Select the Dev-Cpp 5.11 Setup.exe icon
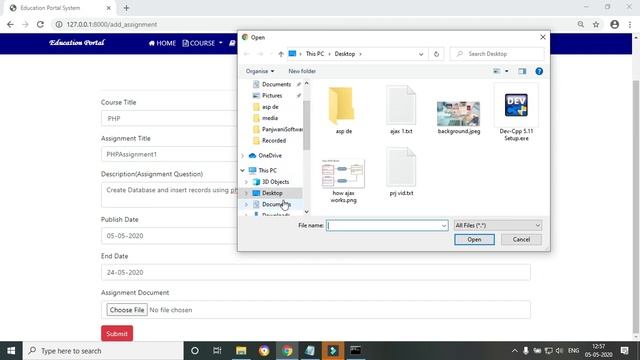Viewport: 640px width, 360px height. pos(516,105)
